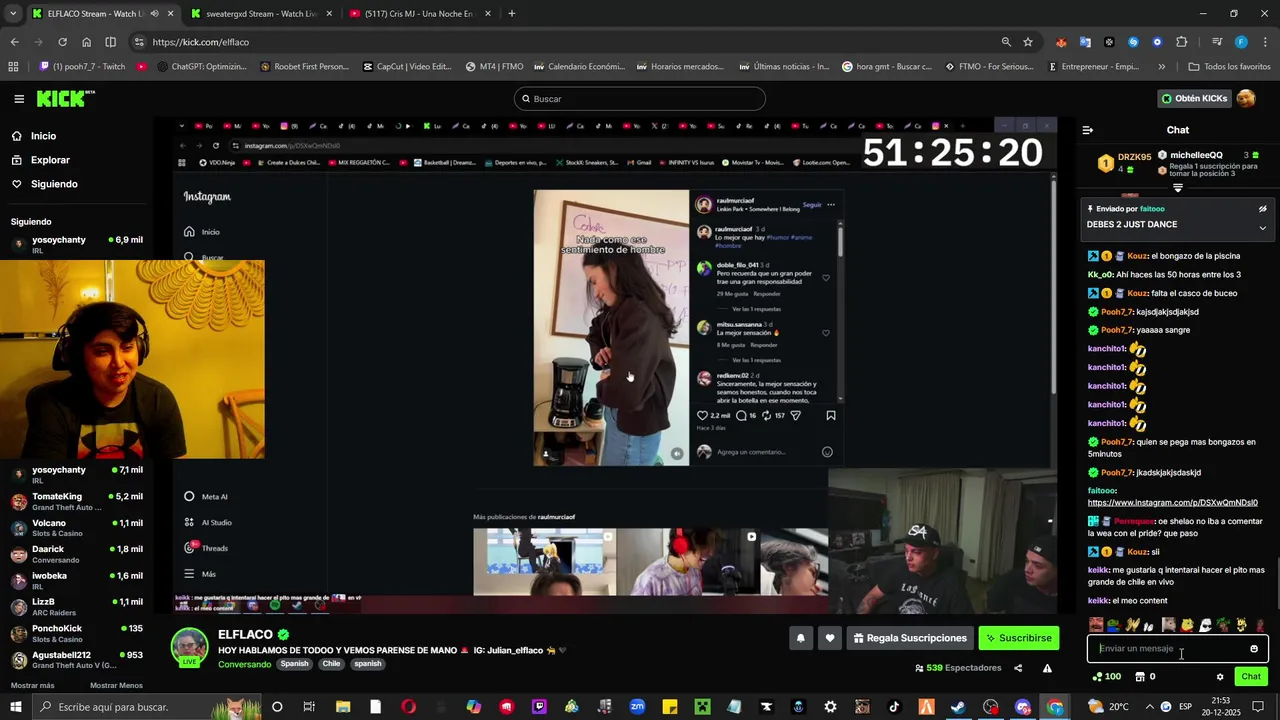1280x720 pixels.
Task: Toggle follow heart for ELFLACO
Action: coord(829,638)
